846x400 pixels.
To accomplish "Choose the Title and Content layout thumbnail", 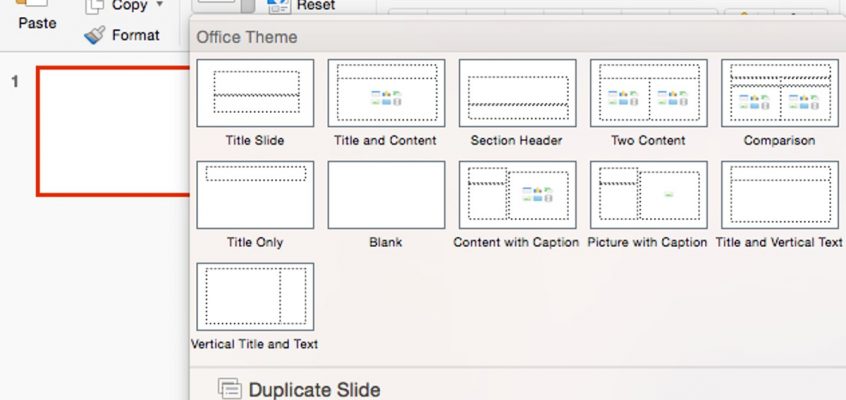I will (386, 93).
